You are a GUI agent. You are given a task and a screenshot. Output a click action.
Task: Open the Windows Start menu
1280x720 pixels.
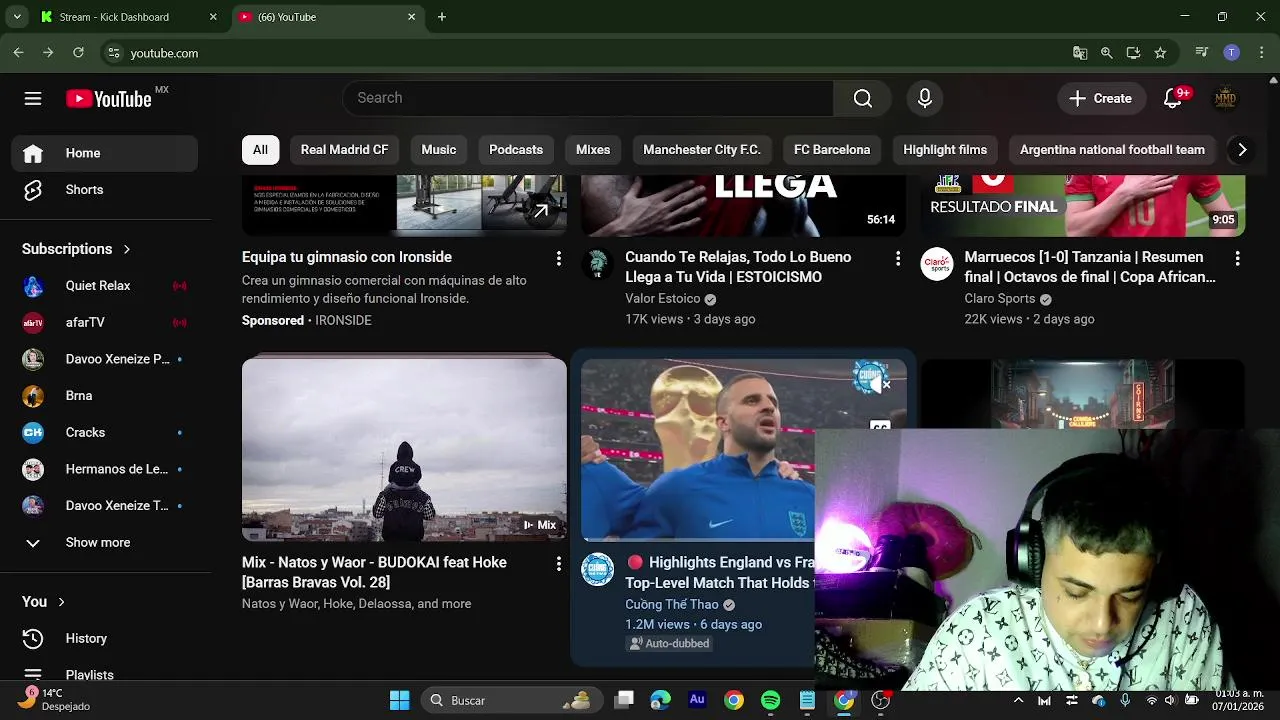[399, 700]
